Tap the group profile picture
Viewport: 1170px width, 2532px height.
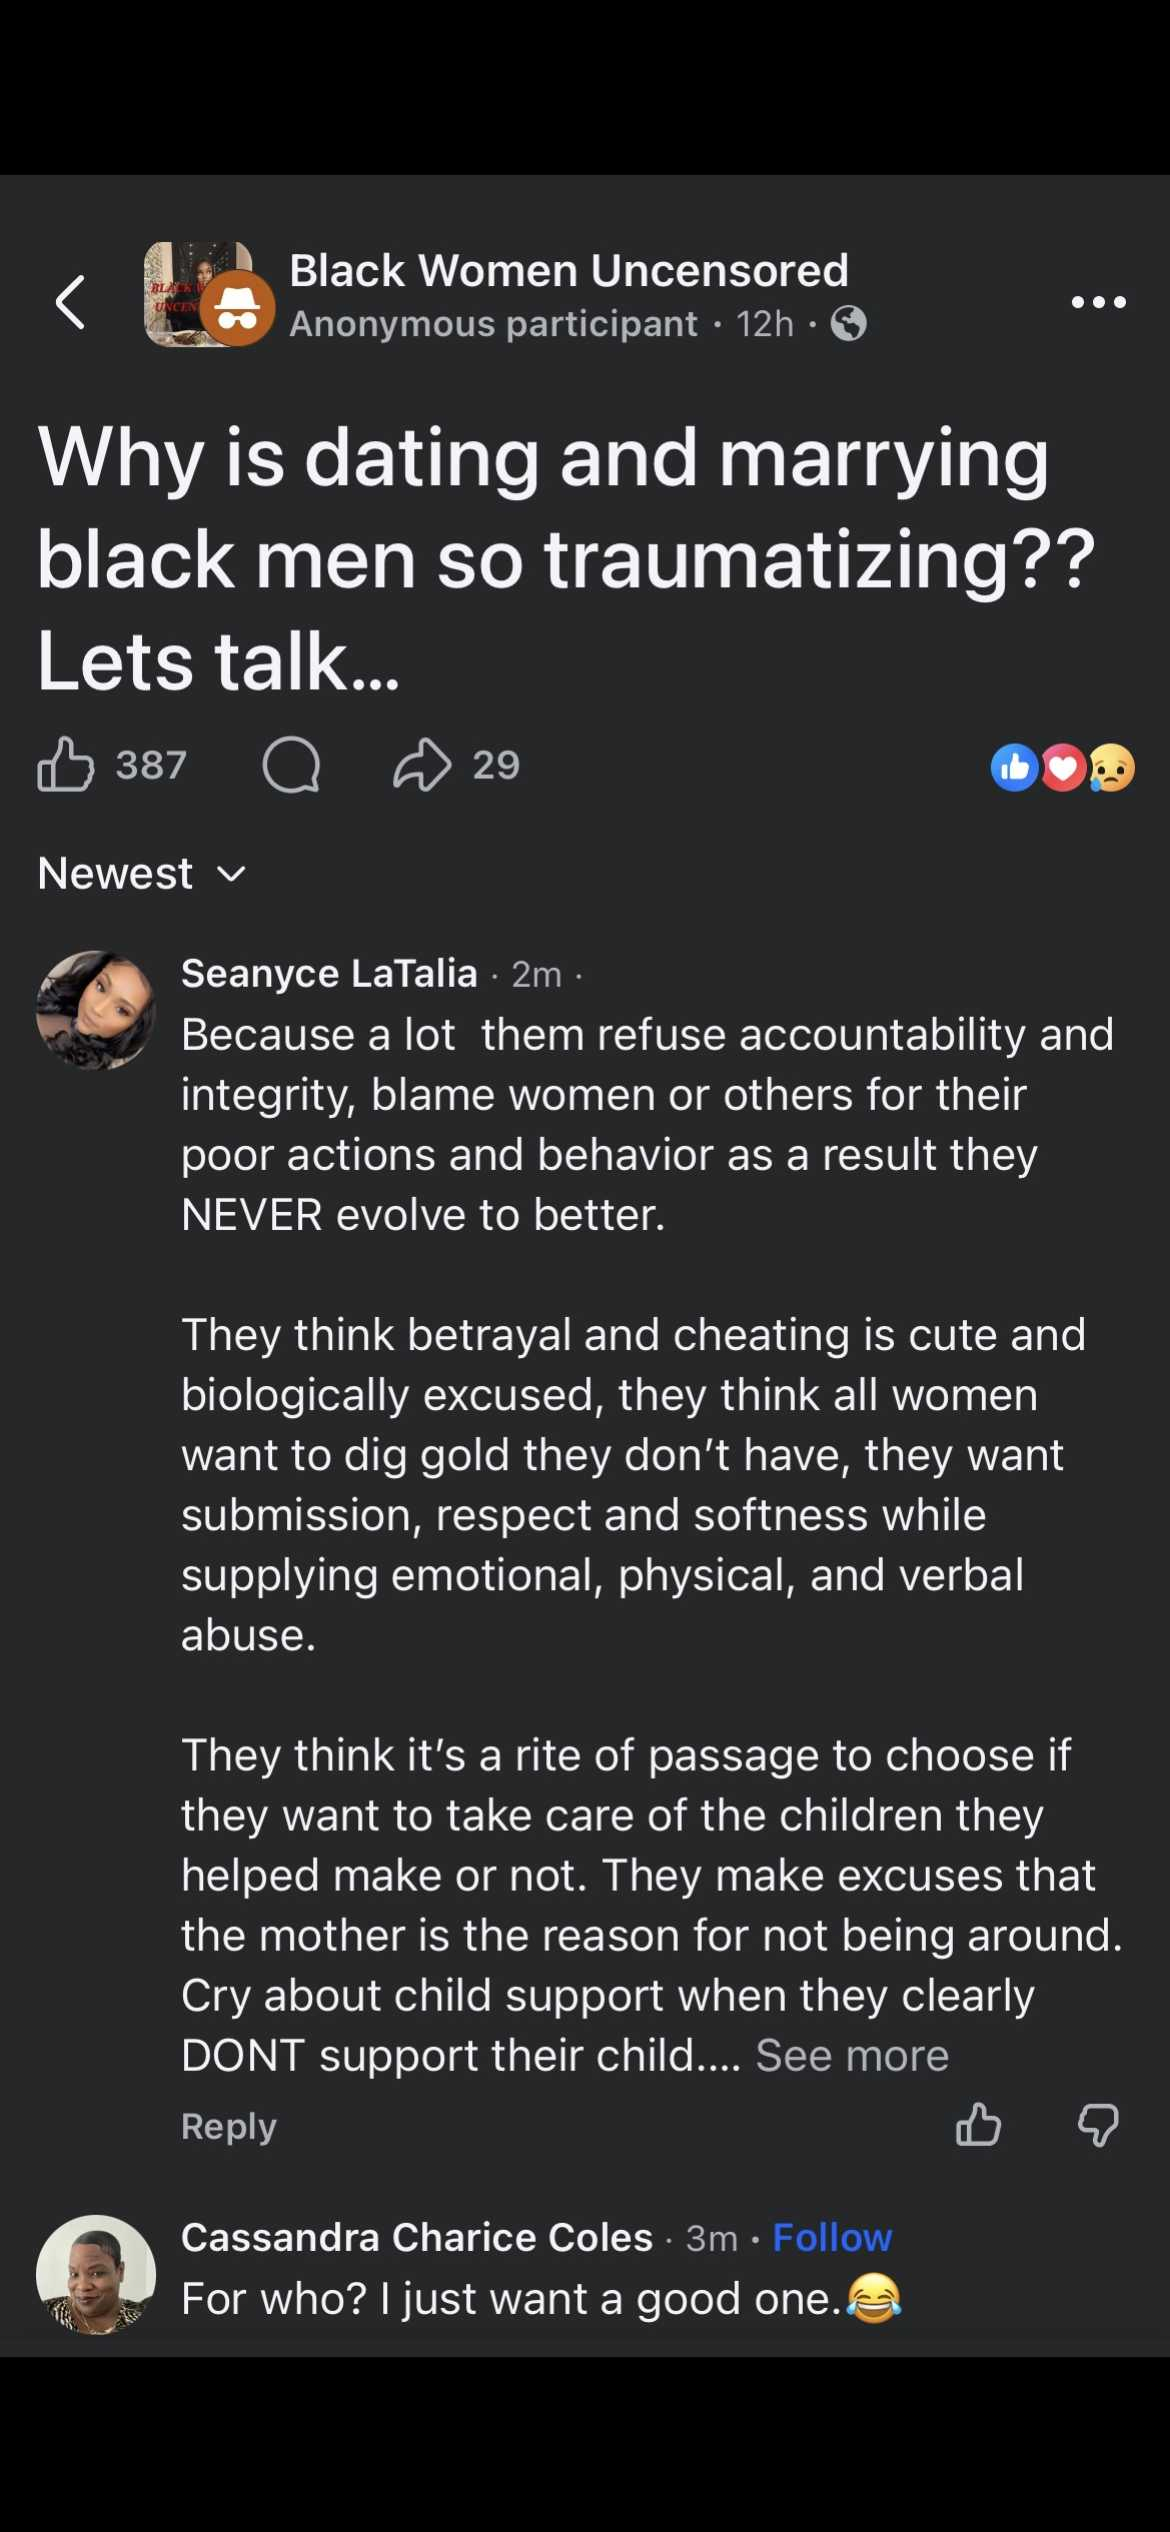tap(196, 294)
